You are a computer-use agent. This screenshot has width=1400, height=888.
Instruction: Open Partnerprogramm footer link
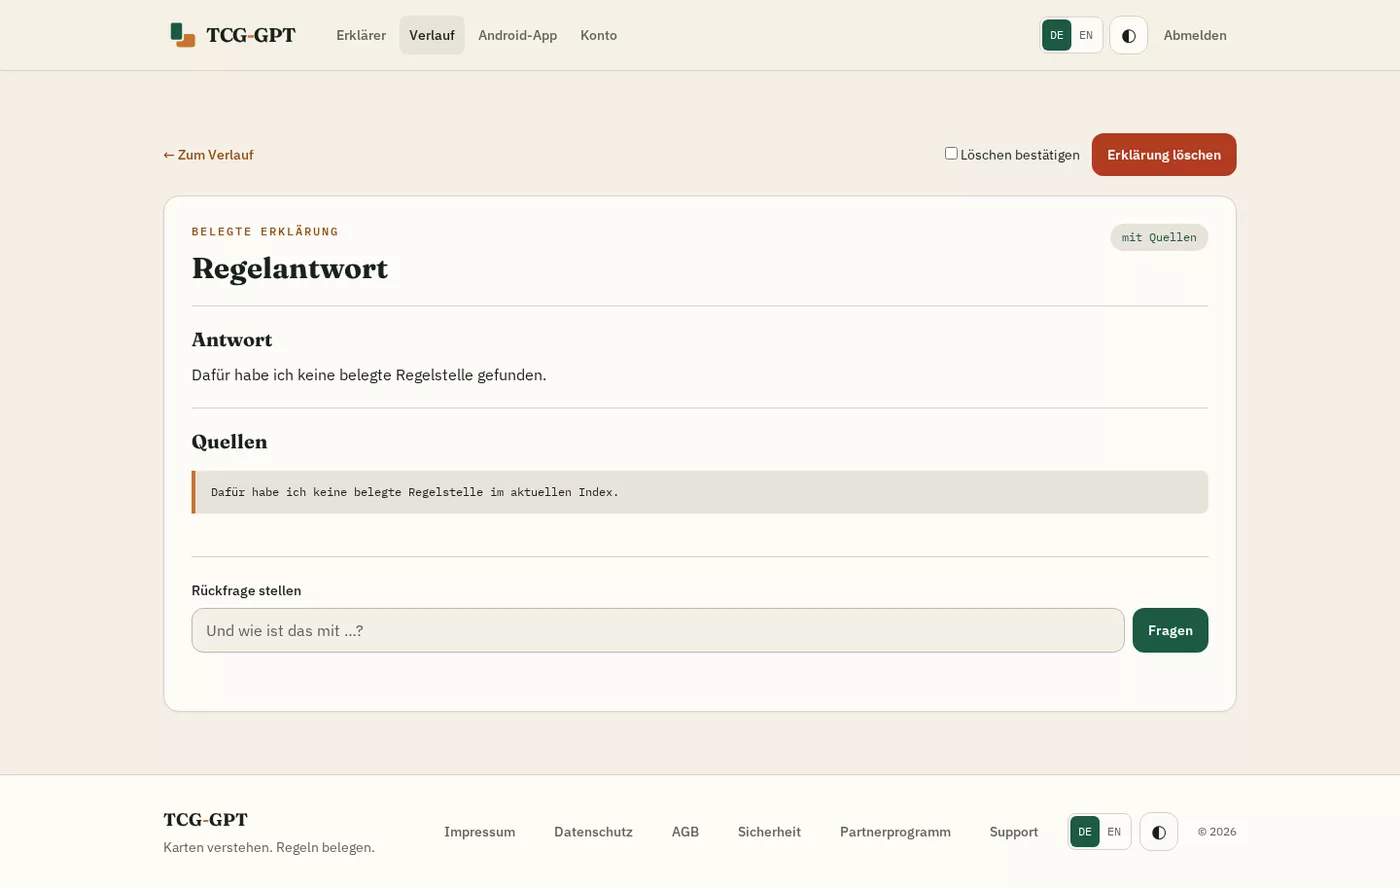(895, 832)
